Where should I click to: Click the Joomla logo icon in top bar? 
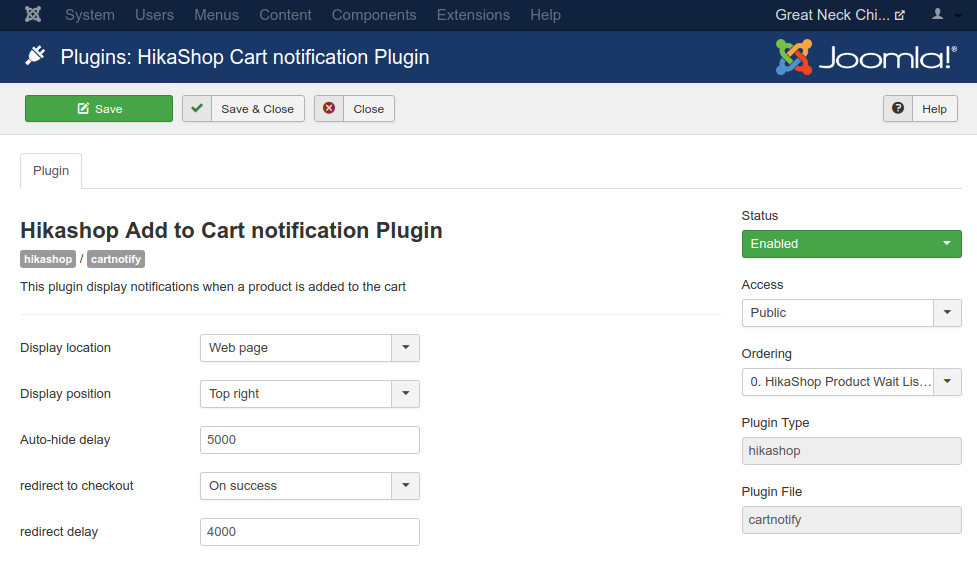tap(33, 15)
